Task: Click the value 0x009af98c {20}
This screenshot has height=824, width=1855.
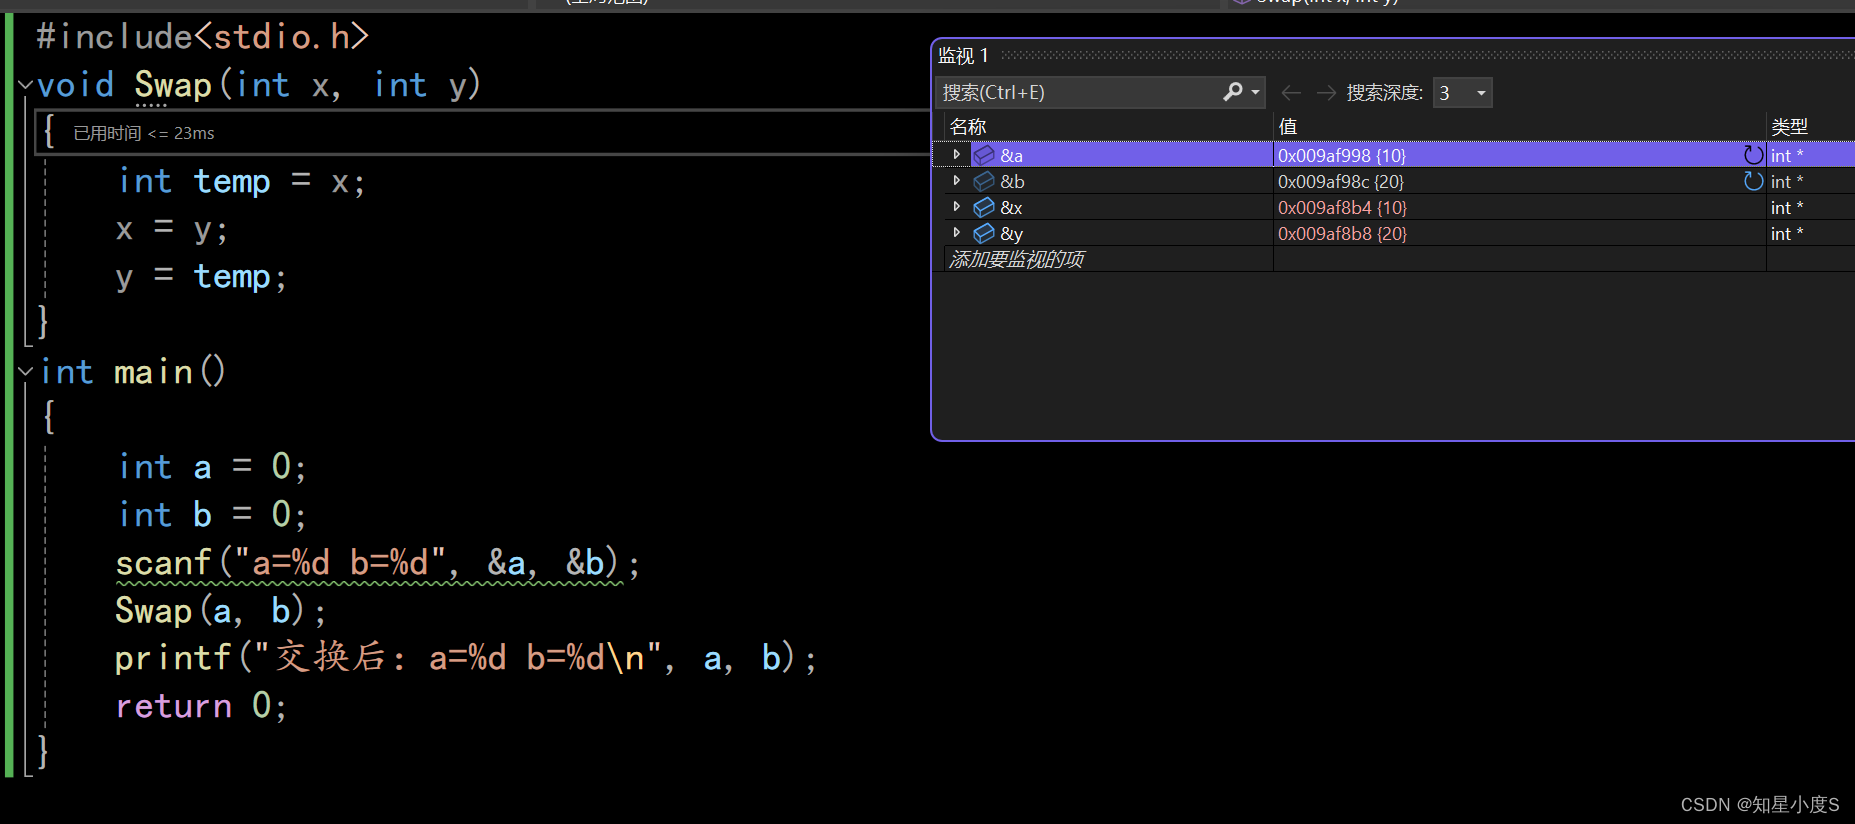Action: click(x=1340, y=181)
